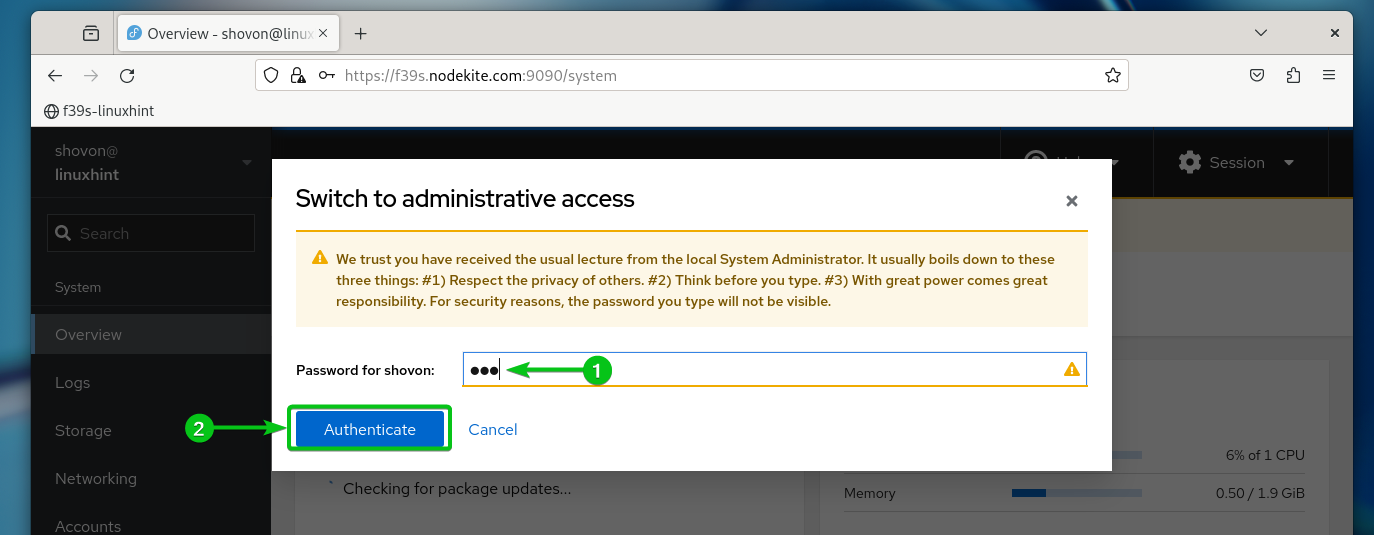Screen dimensions: 1374x535
Task: Click the shield tracking protection icon
Action: tap(271, 75)
